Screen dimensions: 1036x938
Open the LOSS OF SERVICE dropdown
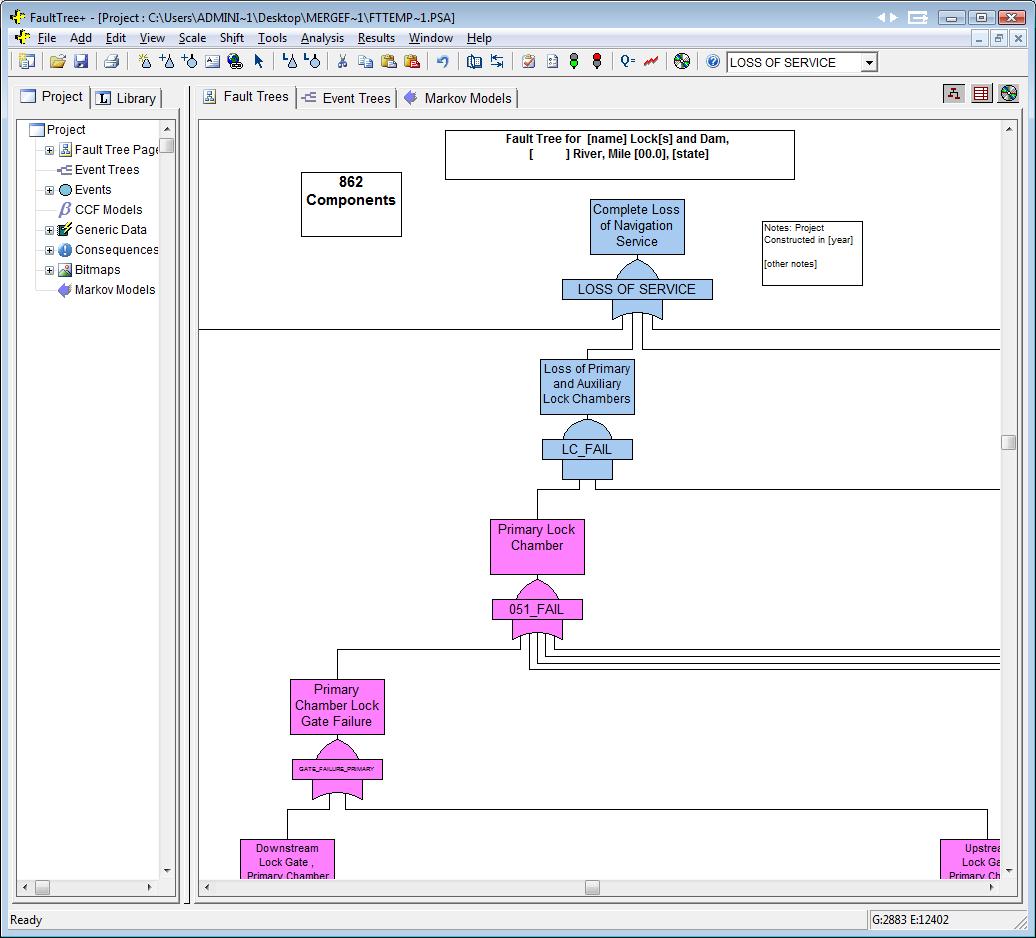(x=869, y=63)
